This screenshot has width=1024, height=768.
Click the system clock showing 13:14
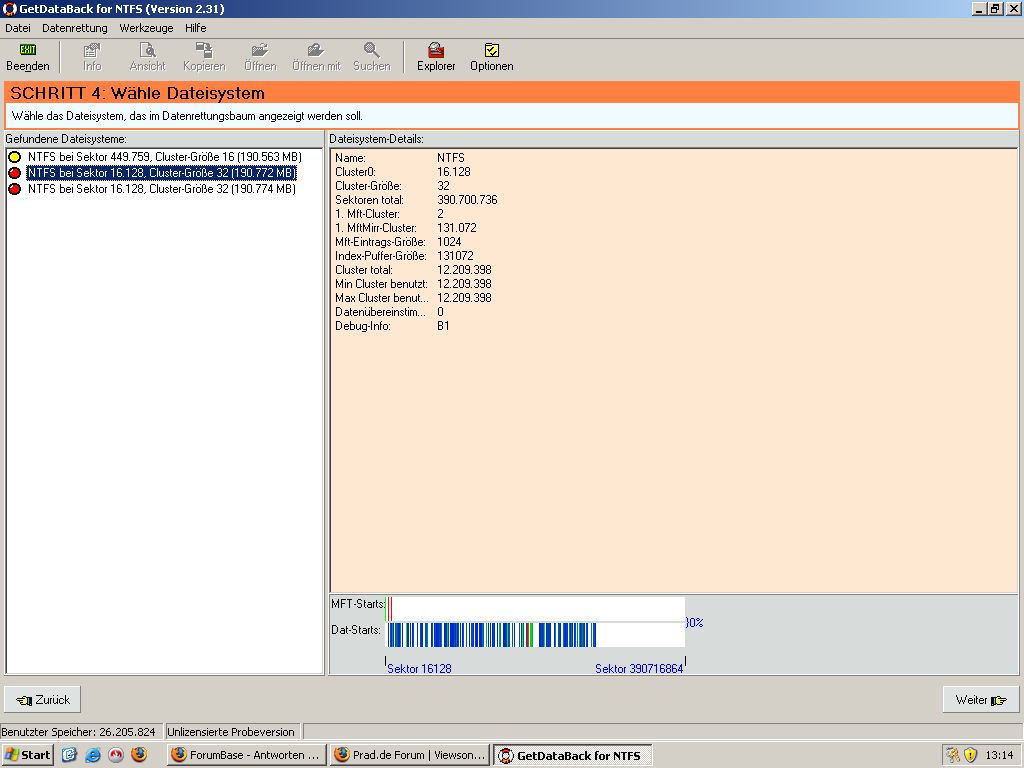[999, 755]
